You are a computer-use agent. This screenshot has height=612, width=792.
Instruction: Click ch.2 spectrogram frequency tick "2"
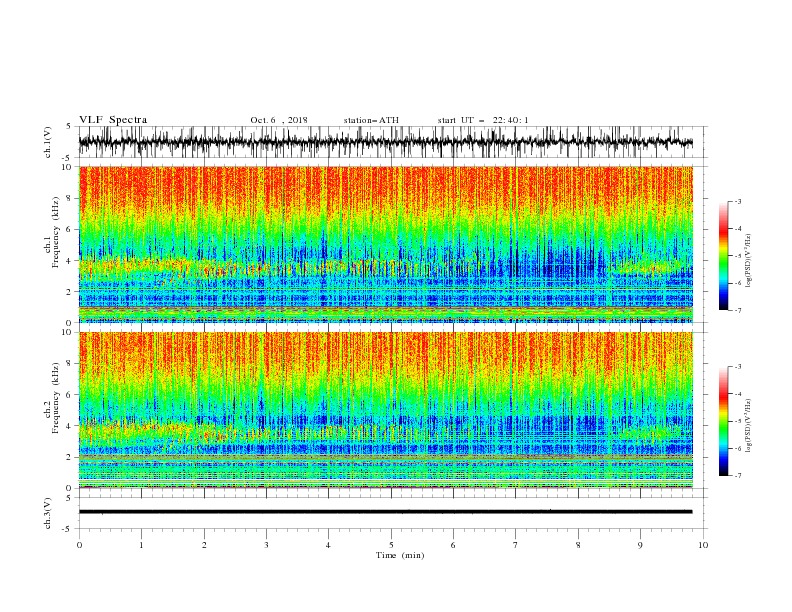click(70, 457)
